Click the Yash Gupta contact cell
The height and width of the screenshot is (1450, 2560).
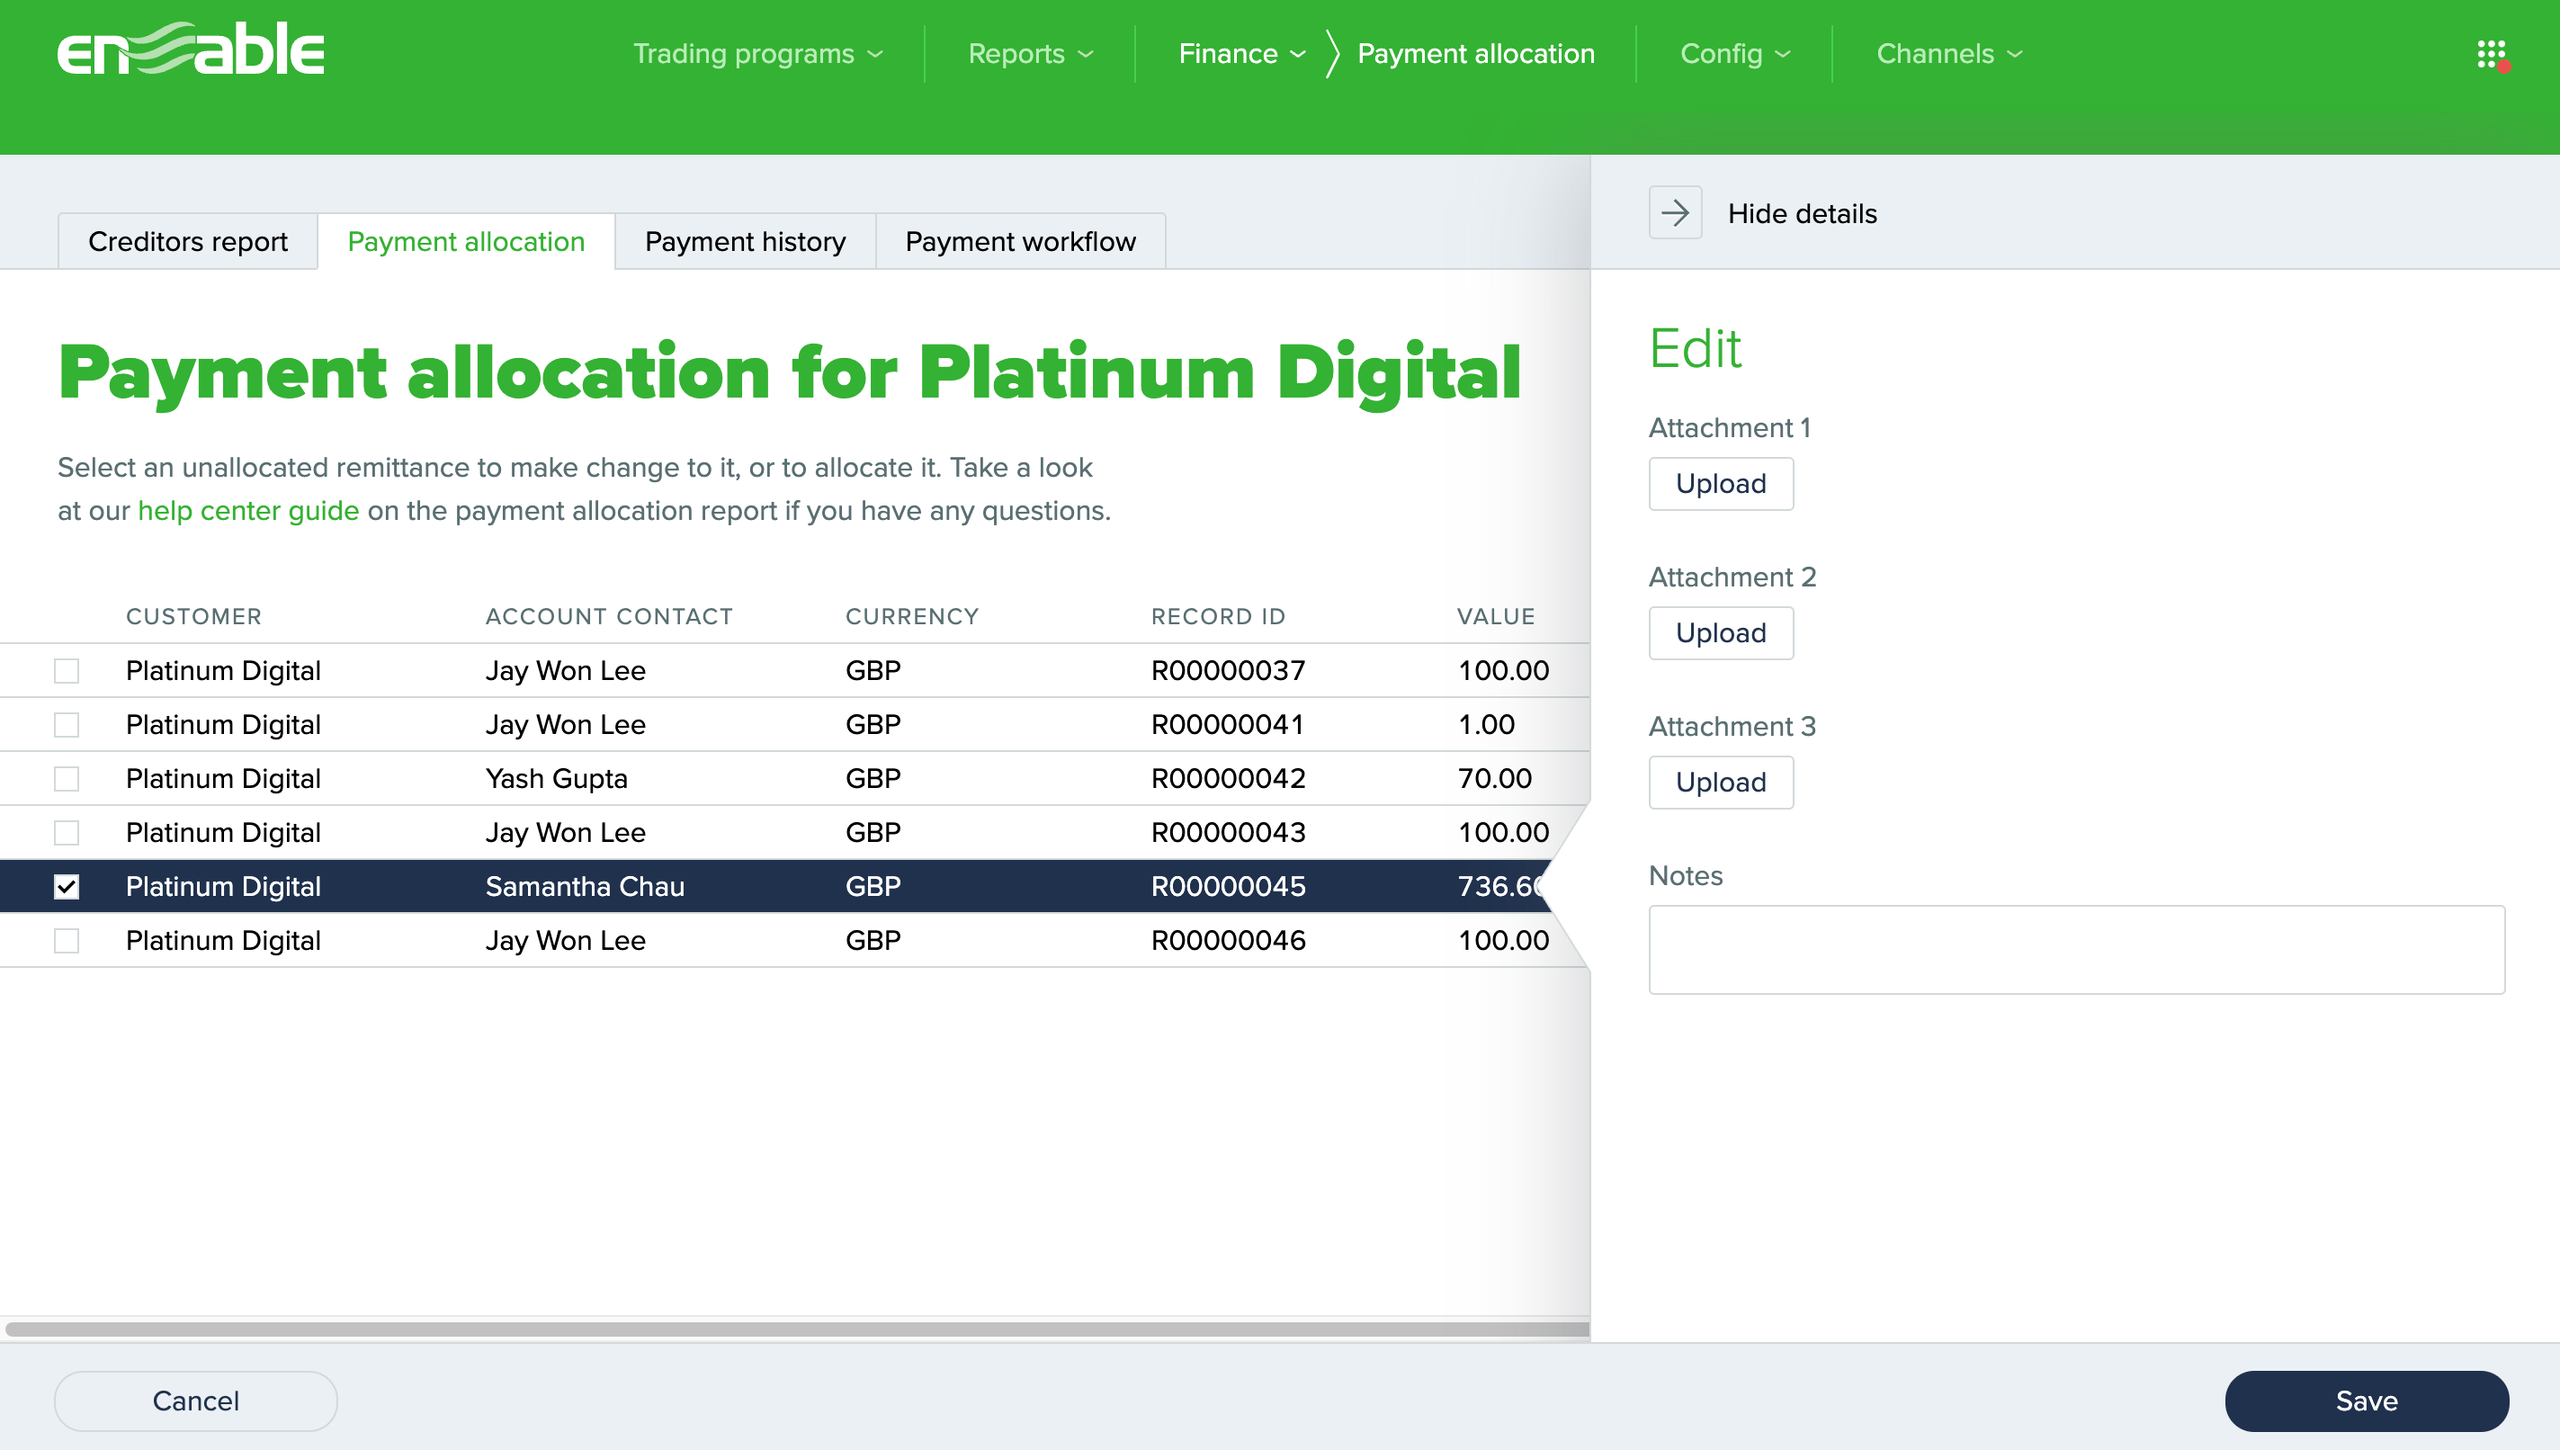[x=557, y=779]
